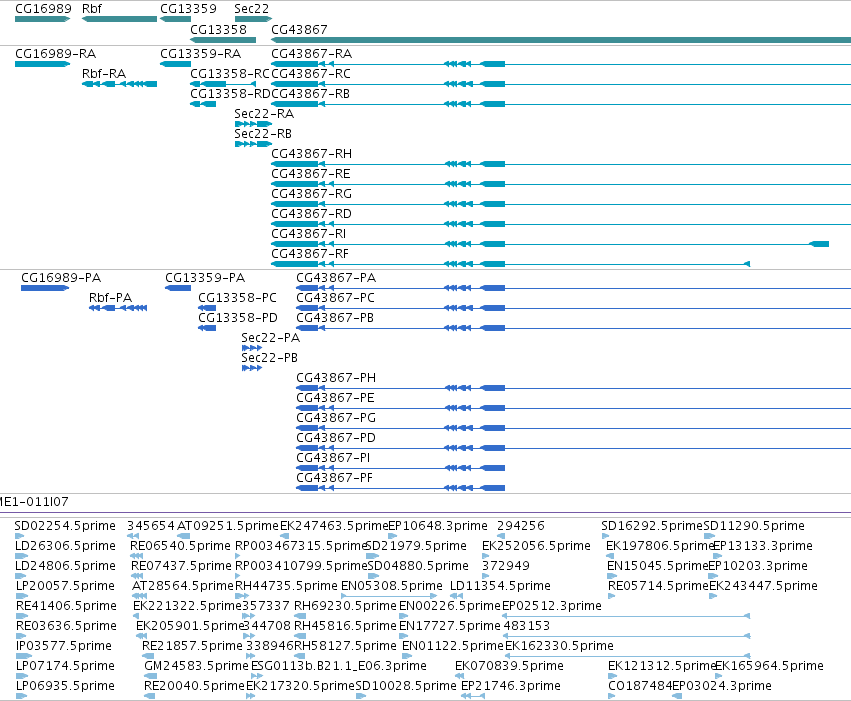851x701 pixels.
Task: Select transcript CG43867-RI
Action: (309, 234)
